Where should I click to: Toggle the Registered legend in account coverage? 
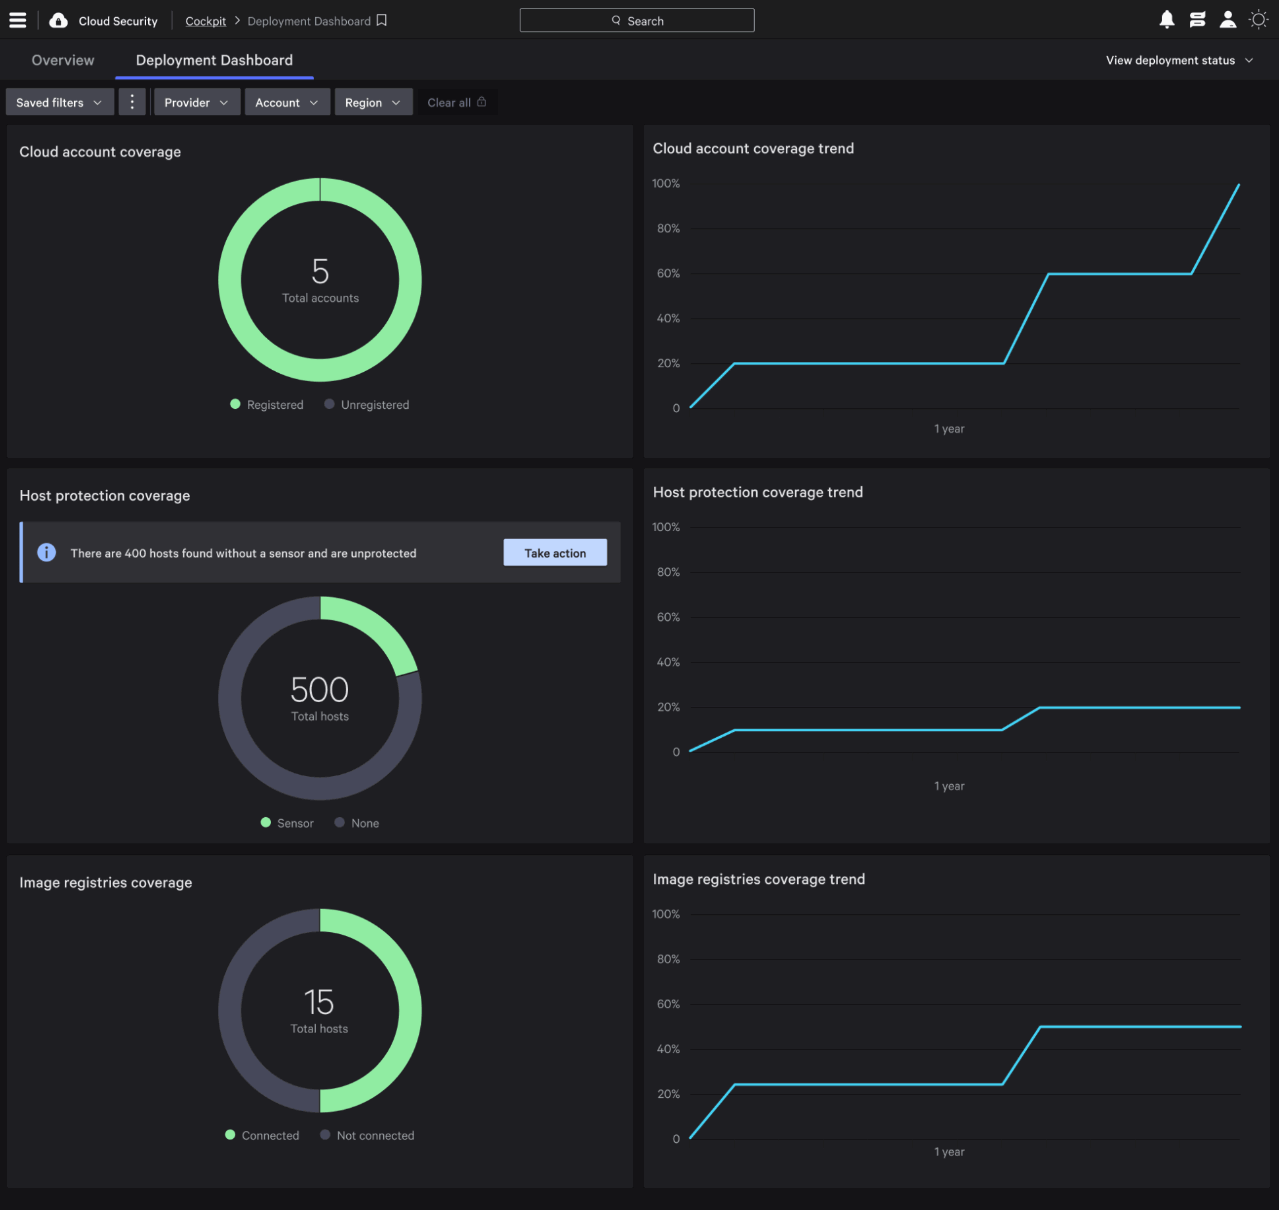(266, 404)
